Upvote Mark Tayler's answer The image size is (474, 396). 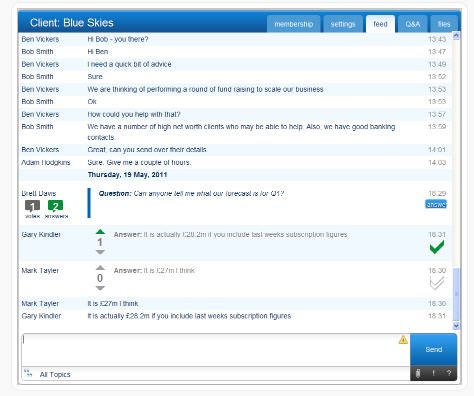pos(100,268)
